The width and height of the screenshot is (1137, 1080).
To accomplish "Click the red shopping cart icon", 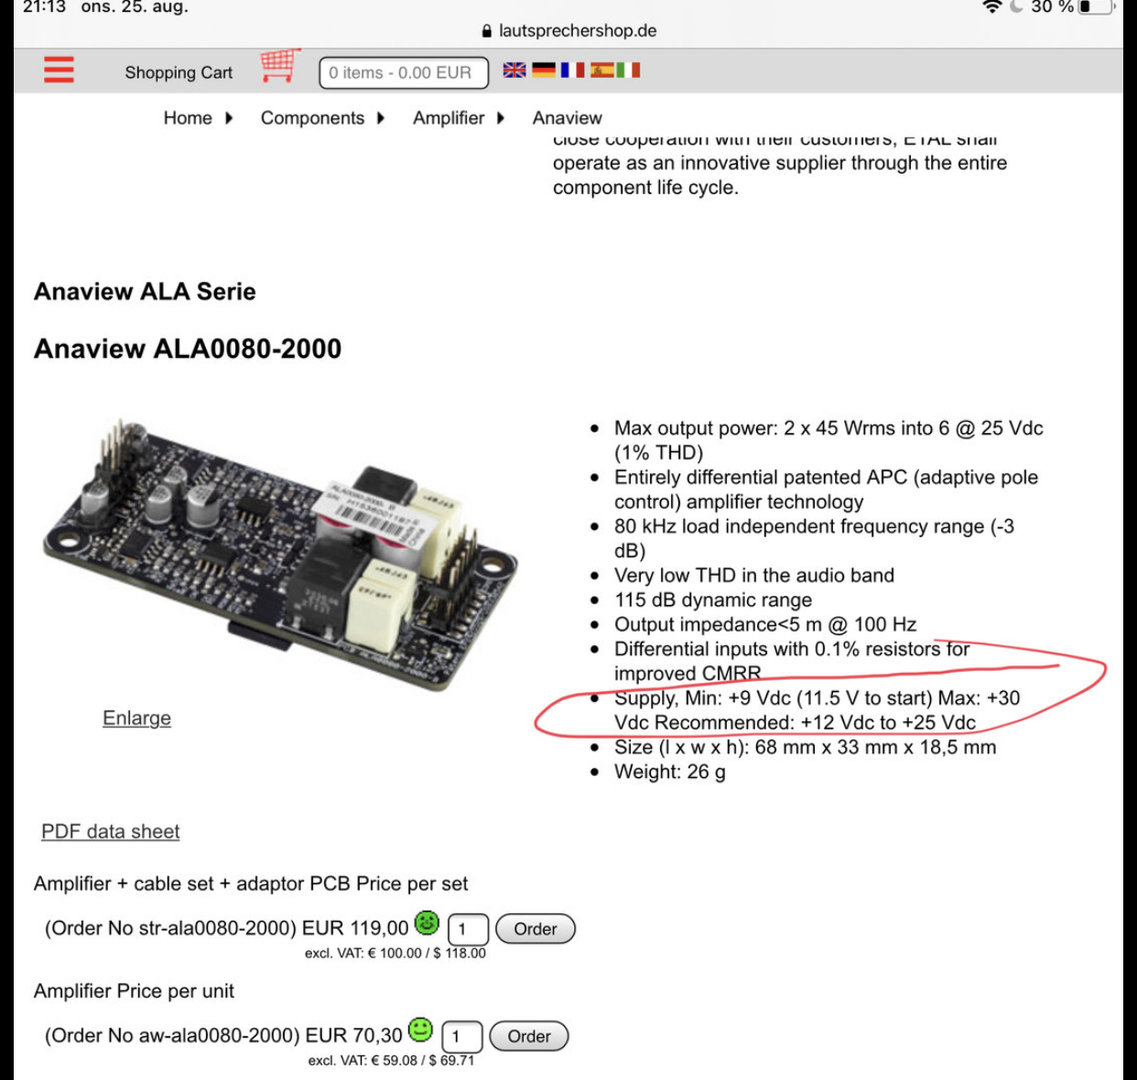I will [280, 66].
